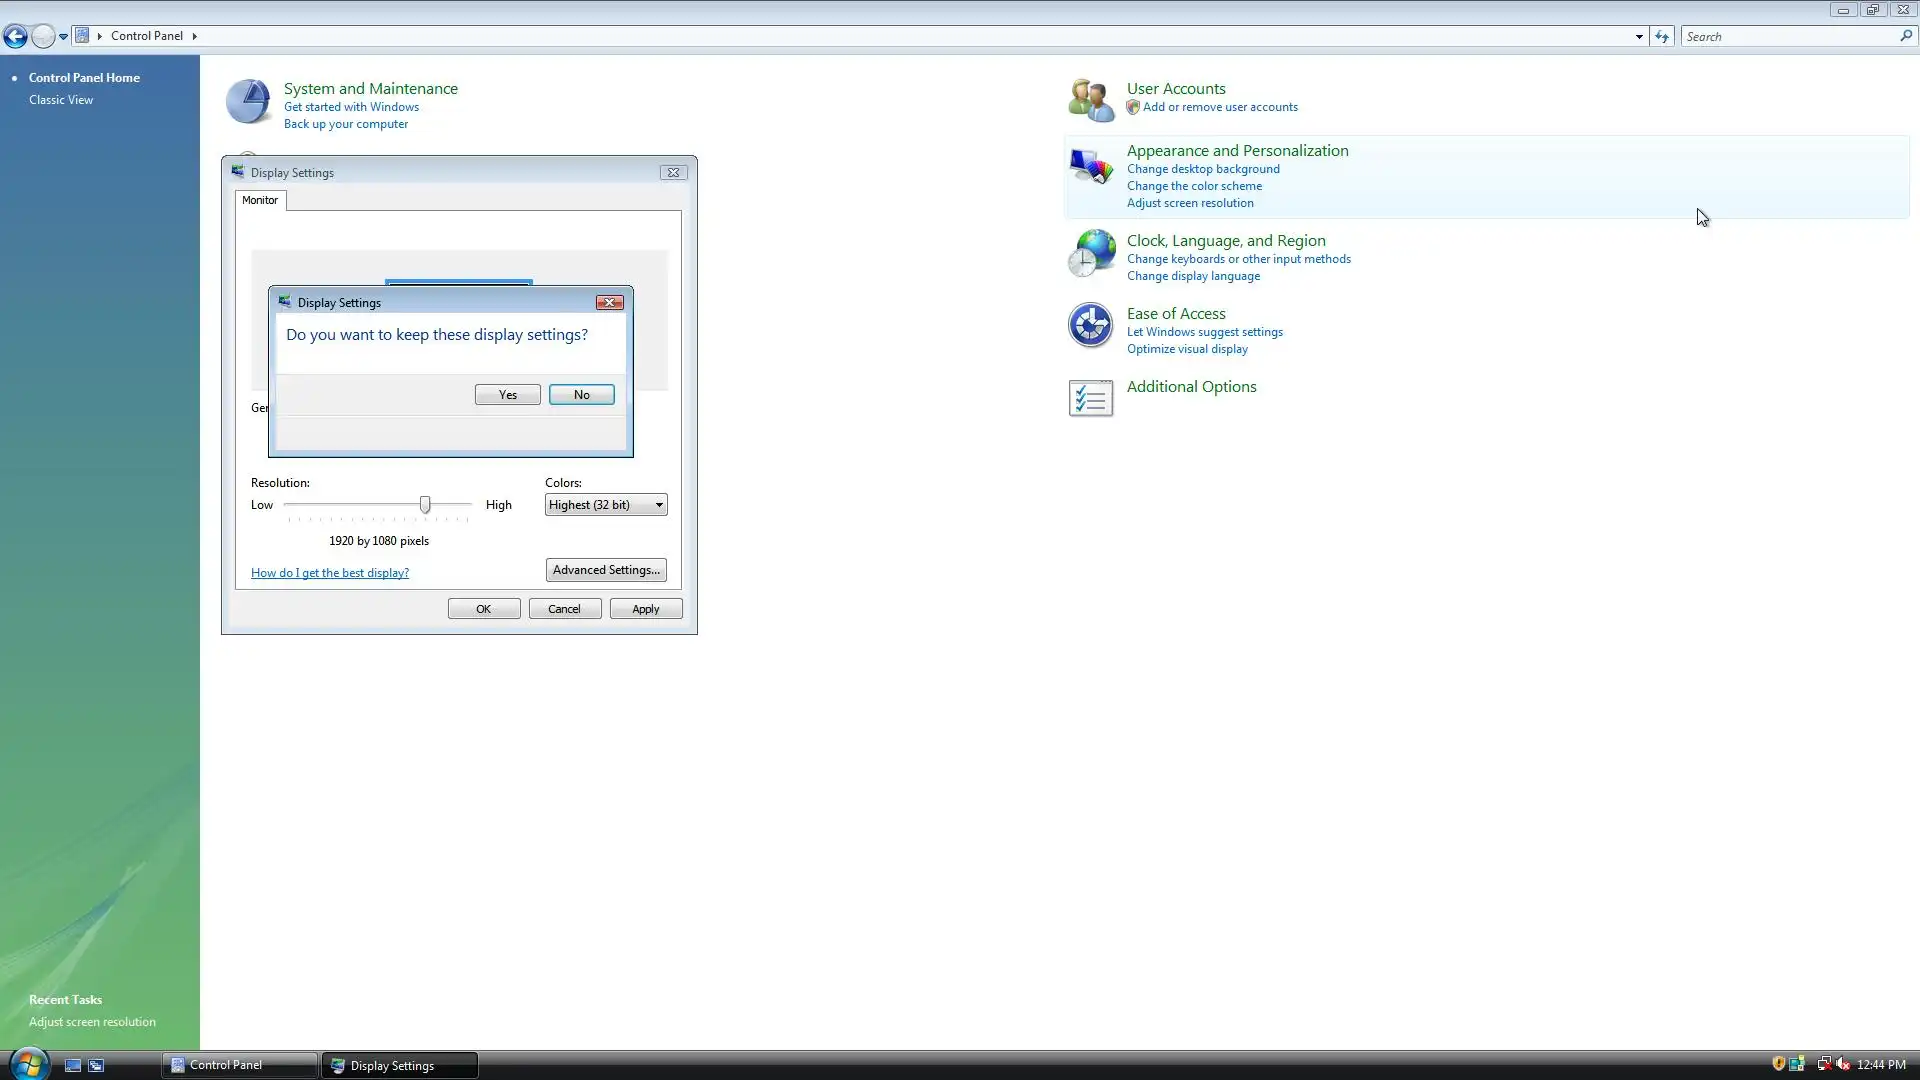Select the Monitor tab
Viewport: 1920px width, 1080px height.
click(x=260, y=200)
